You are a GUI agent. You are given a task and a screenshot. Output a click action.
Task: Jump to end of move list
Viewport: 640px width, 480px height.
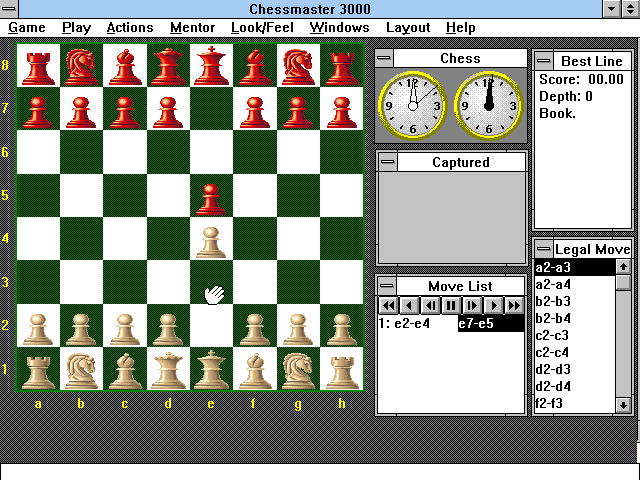(514, 305)
